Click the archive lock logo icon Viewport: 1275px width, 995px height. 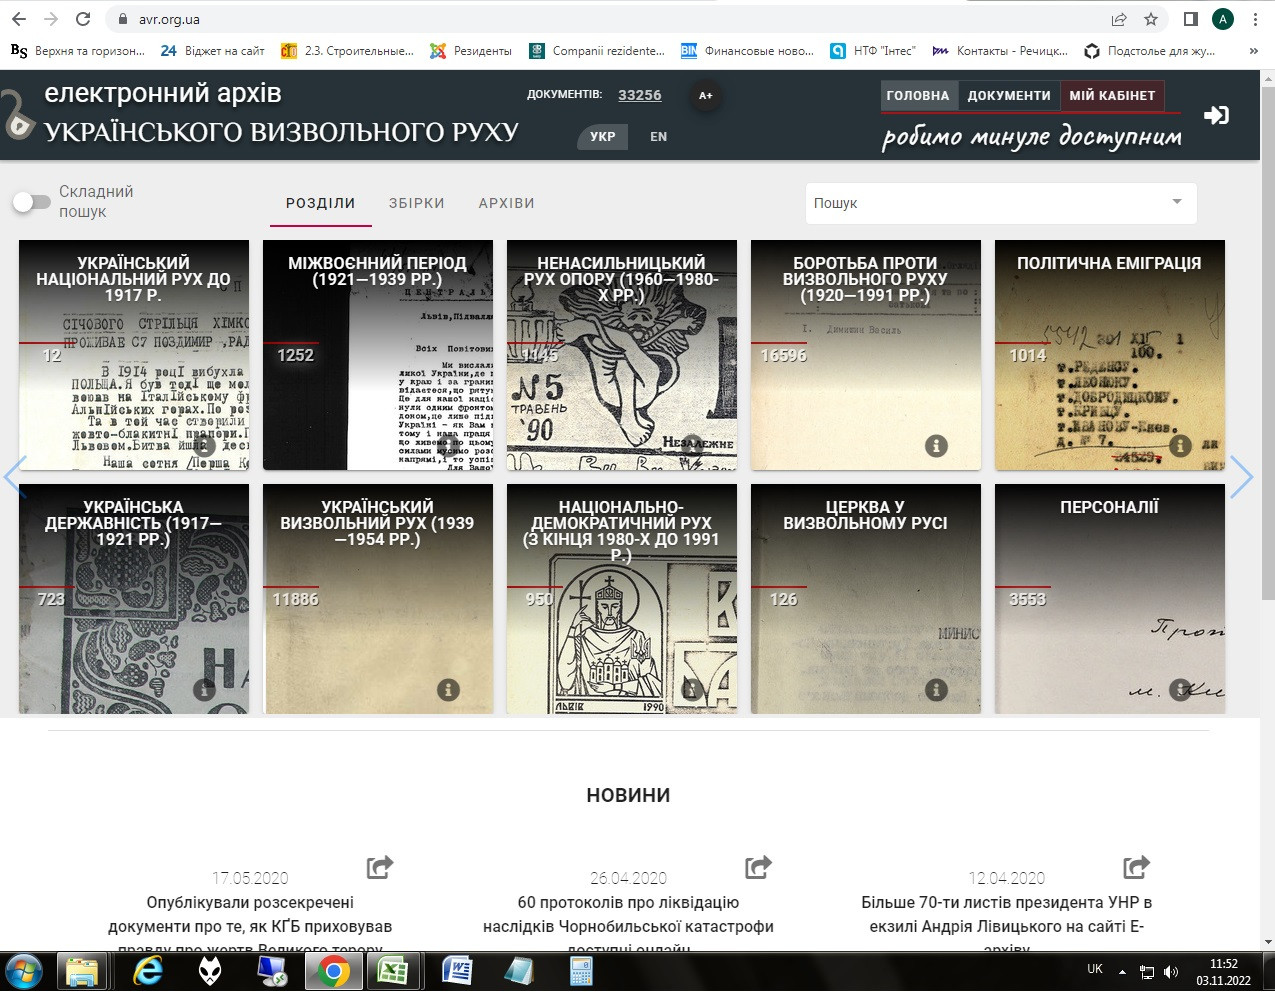coord(17,115)
